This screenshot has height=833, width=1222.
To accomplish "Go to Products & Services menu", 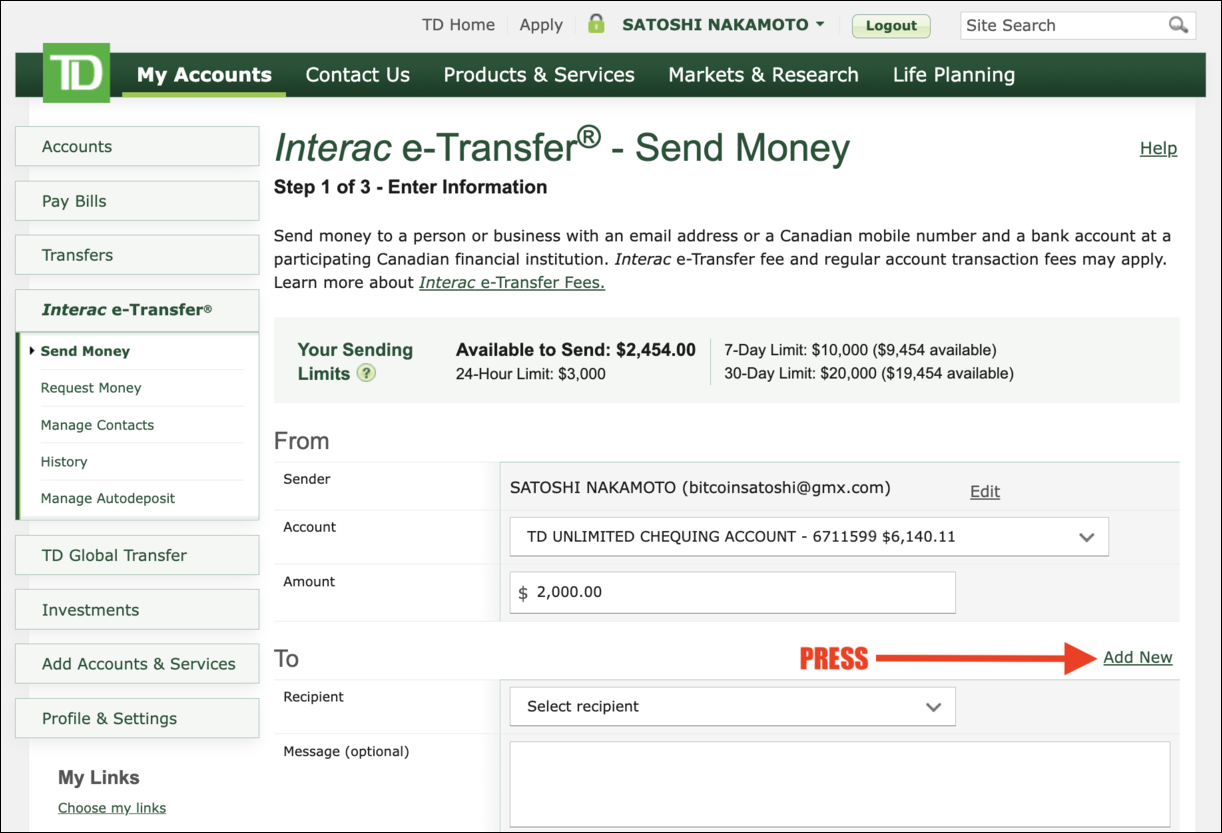I will click(x=539, y=75).
